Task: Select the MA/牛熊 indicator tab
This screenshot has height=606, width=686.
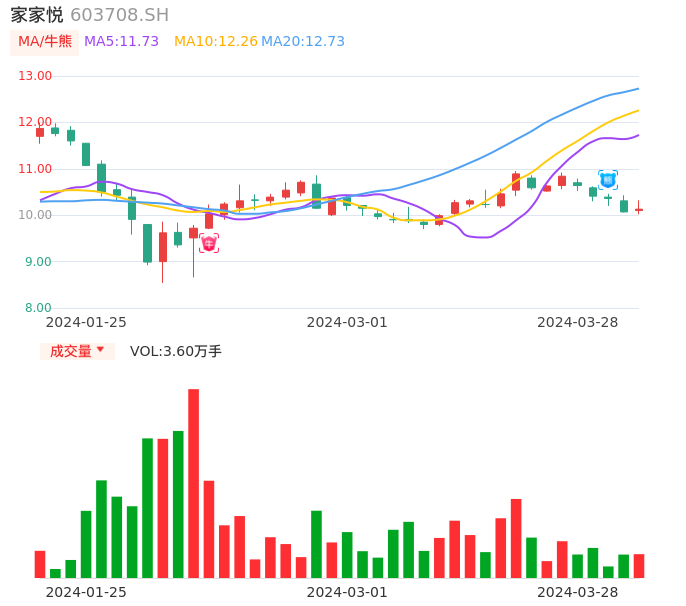Action: point(43,42)
